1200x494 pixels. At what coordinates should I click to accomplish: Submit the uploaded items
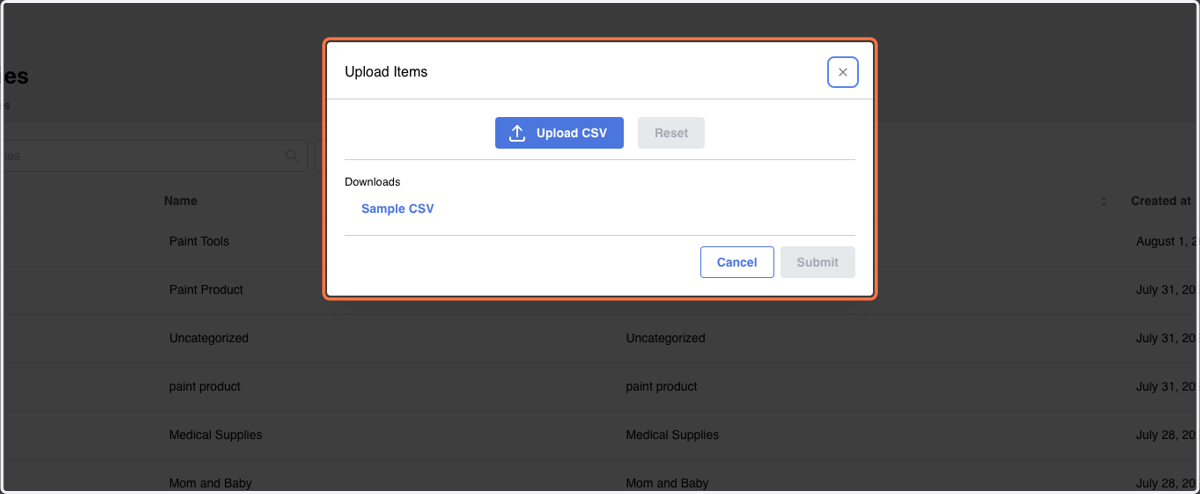818,262
